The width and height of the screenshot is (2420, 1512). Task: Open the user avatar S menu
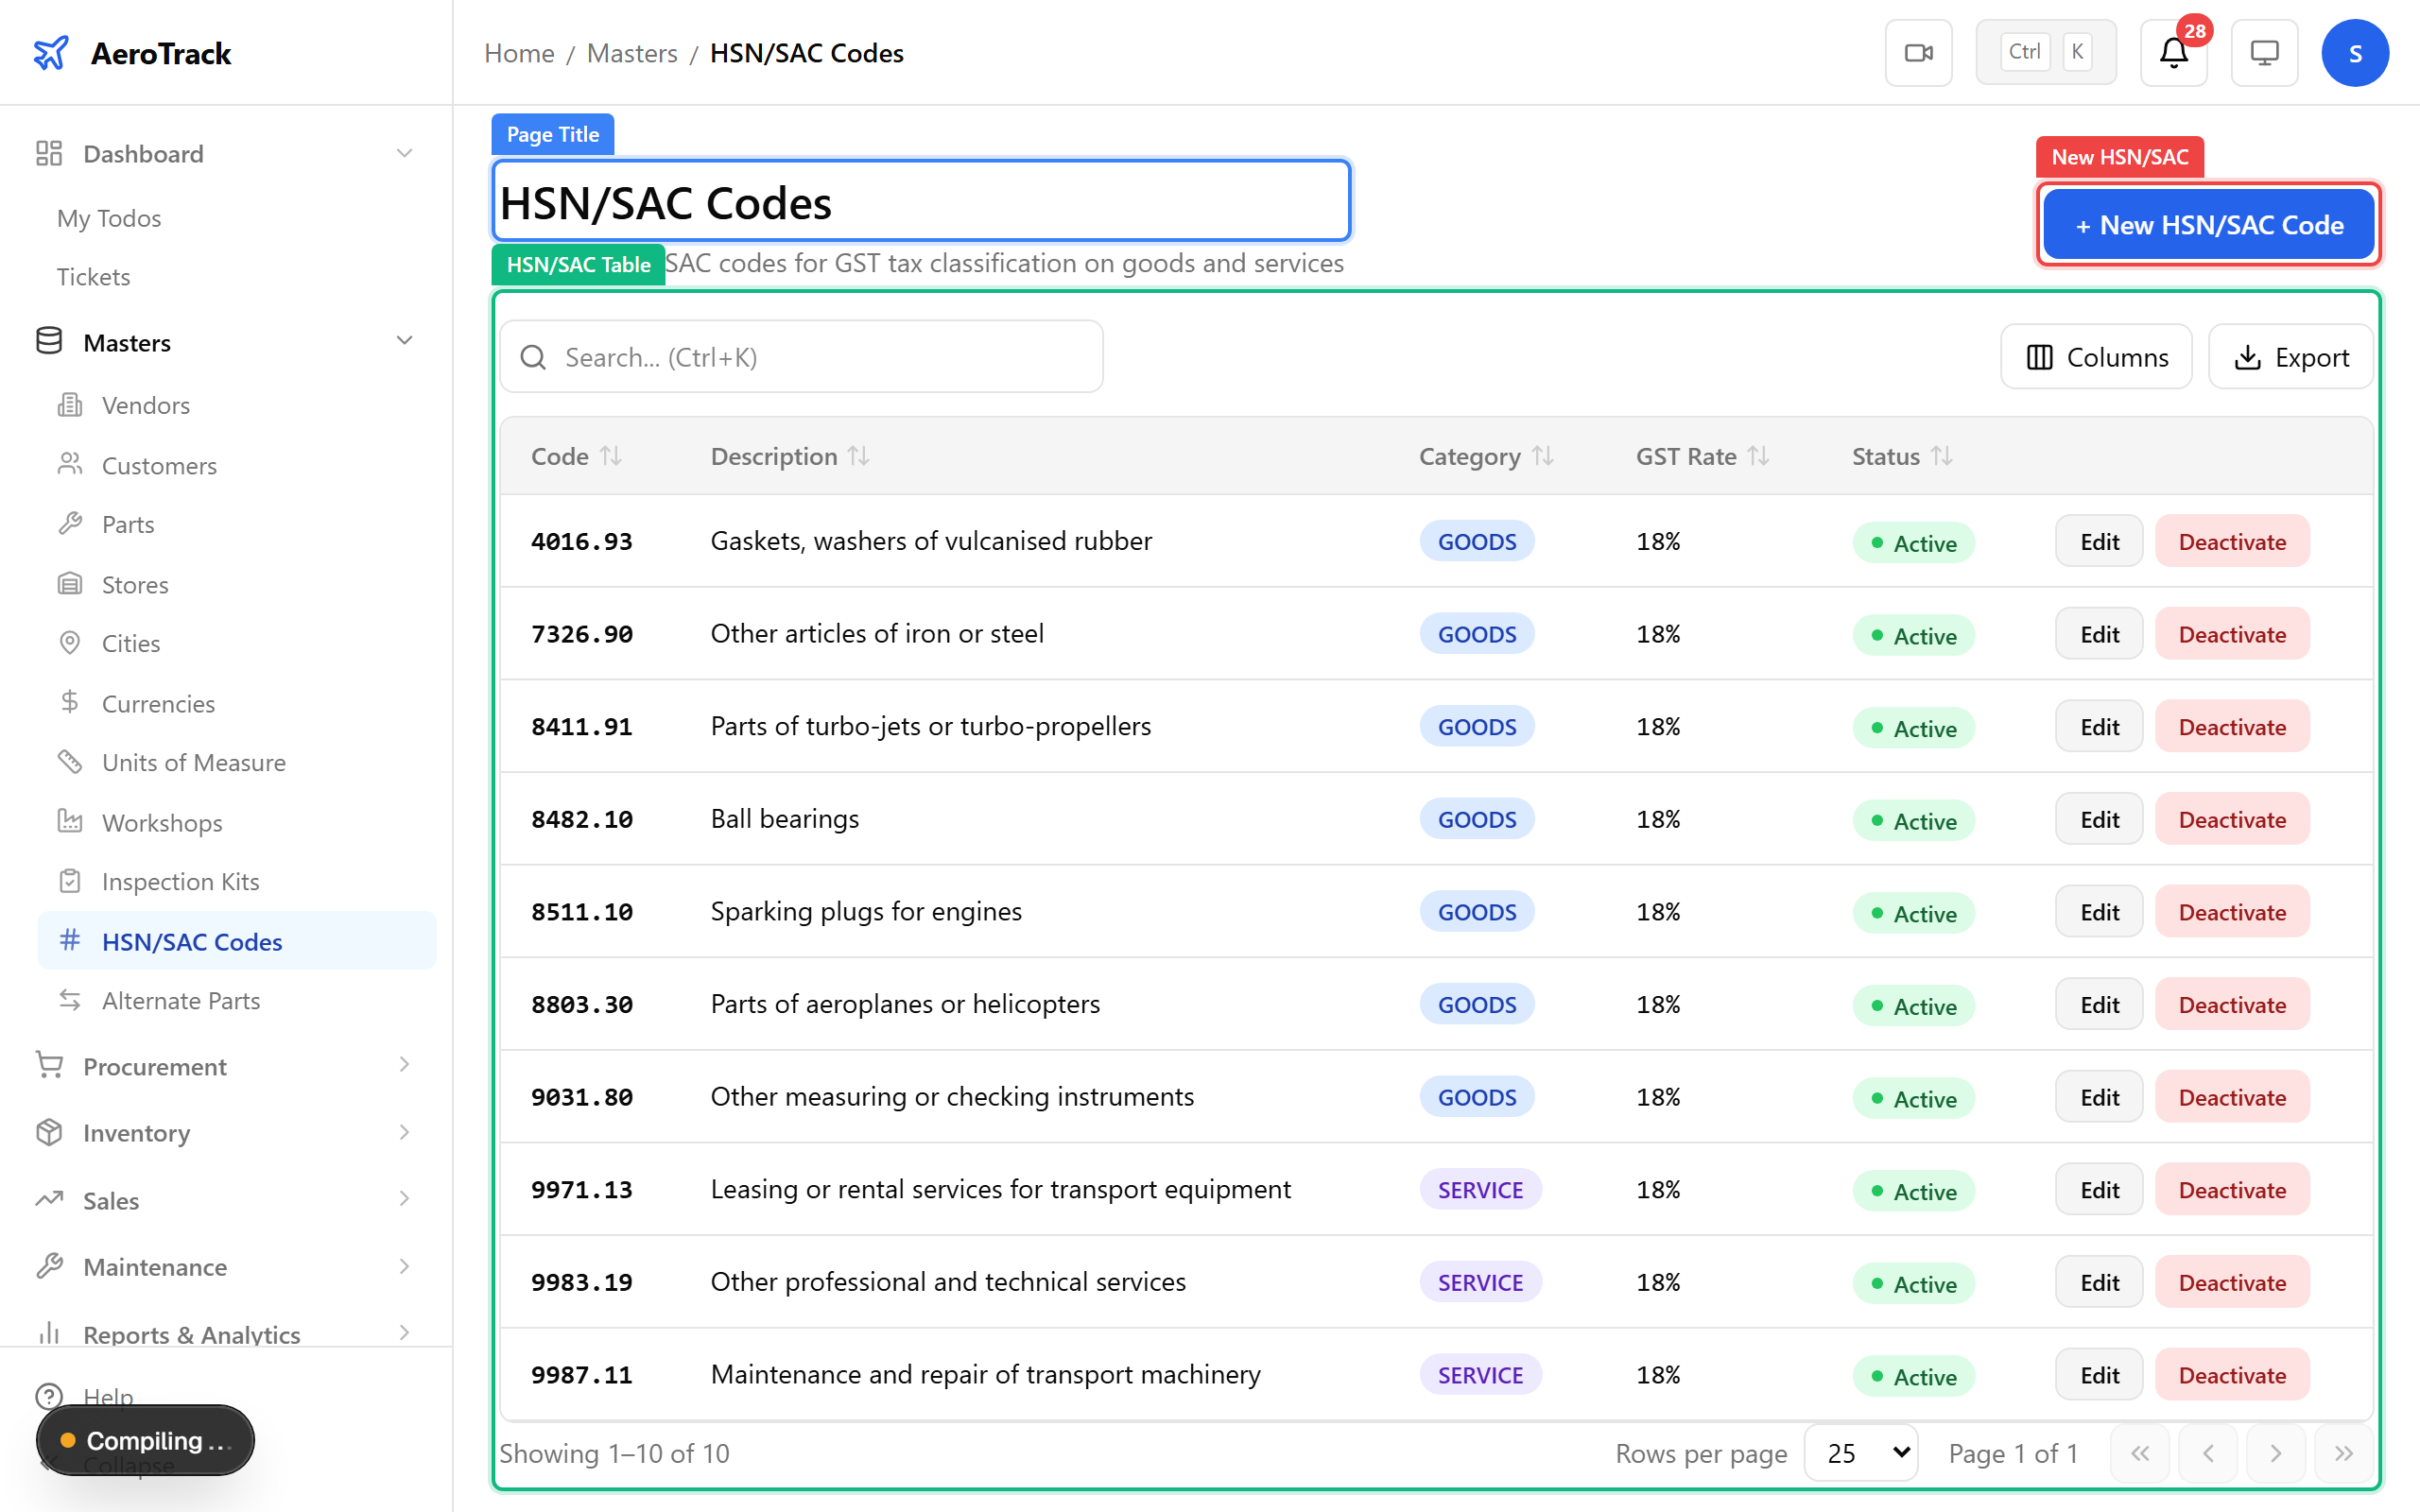pos(2354,53)
